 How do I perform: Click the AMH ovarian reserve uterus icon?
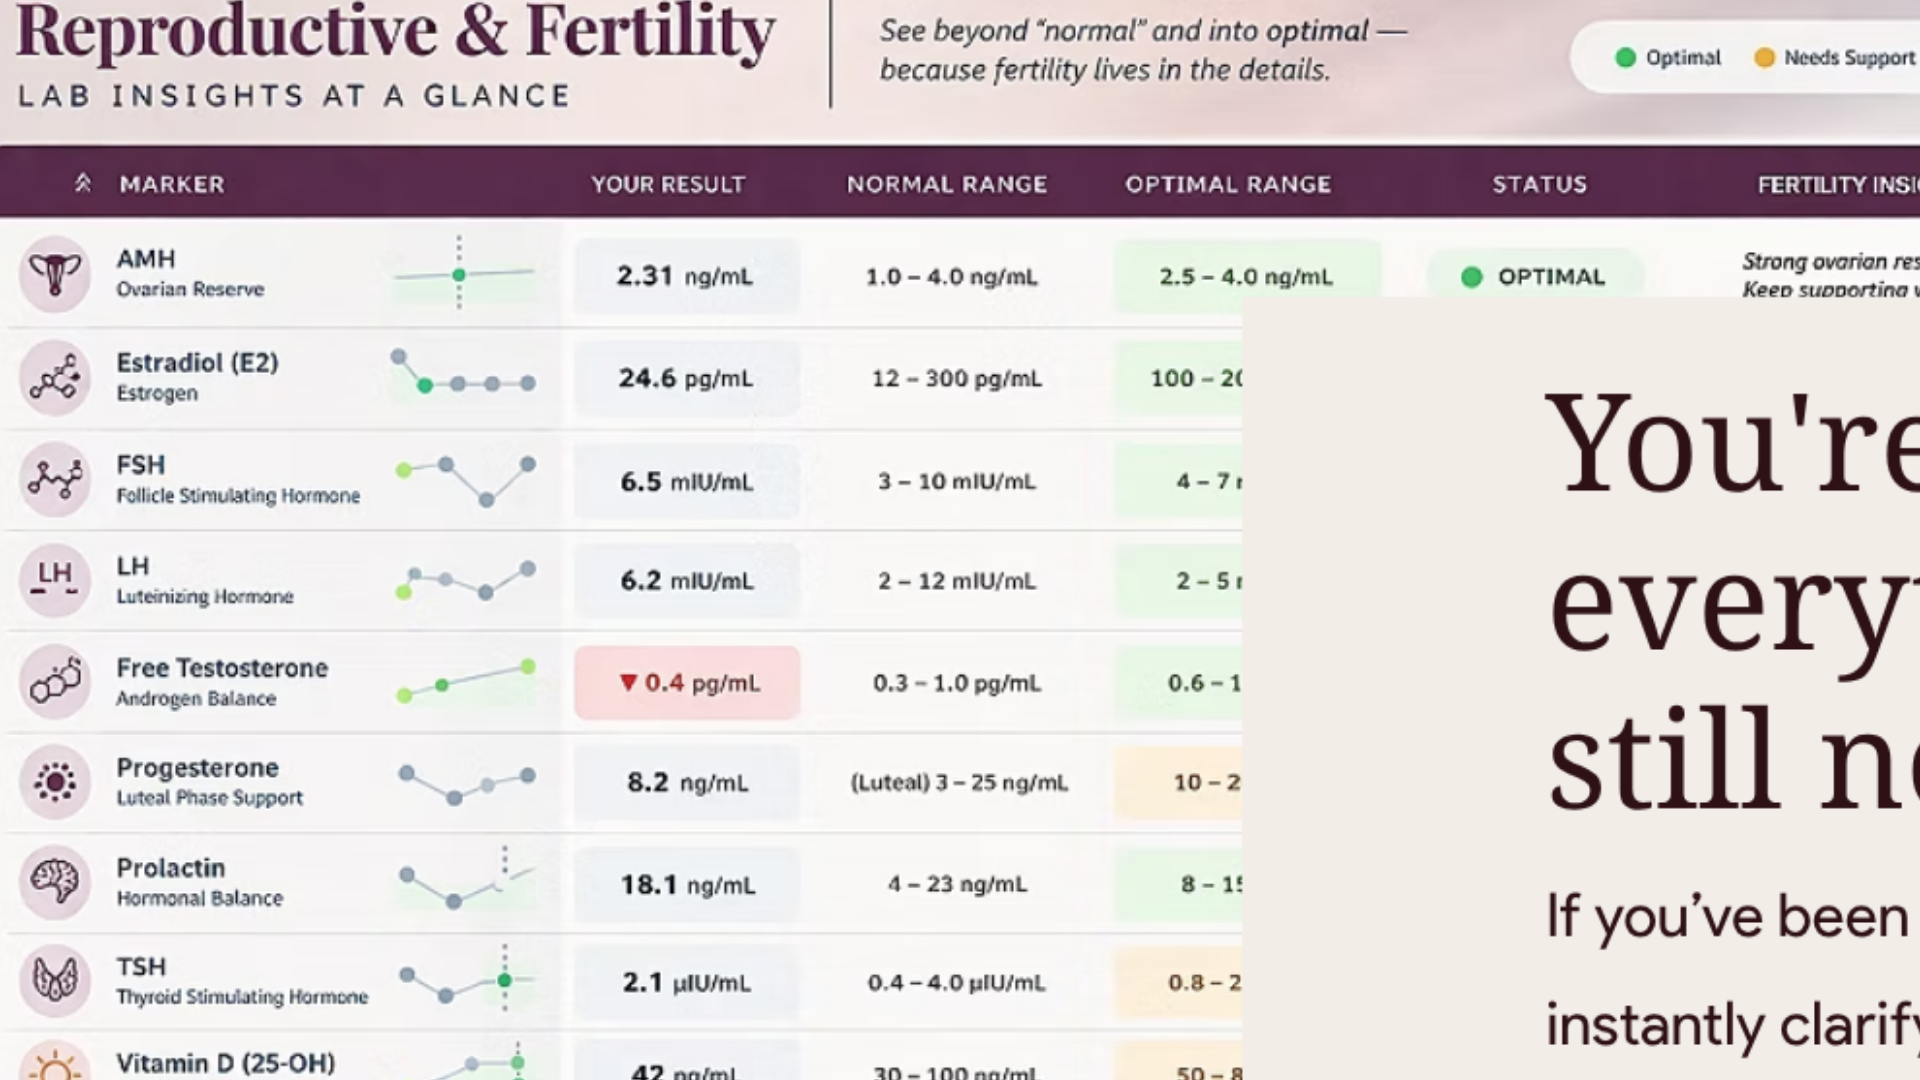pyautogui.click(x=55, y=274)
